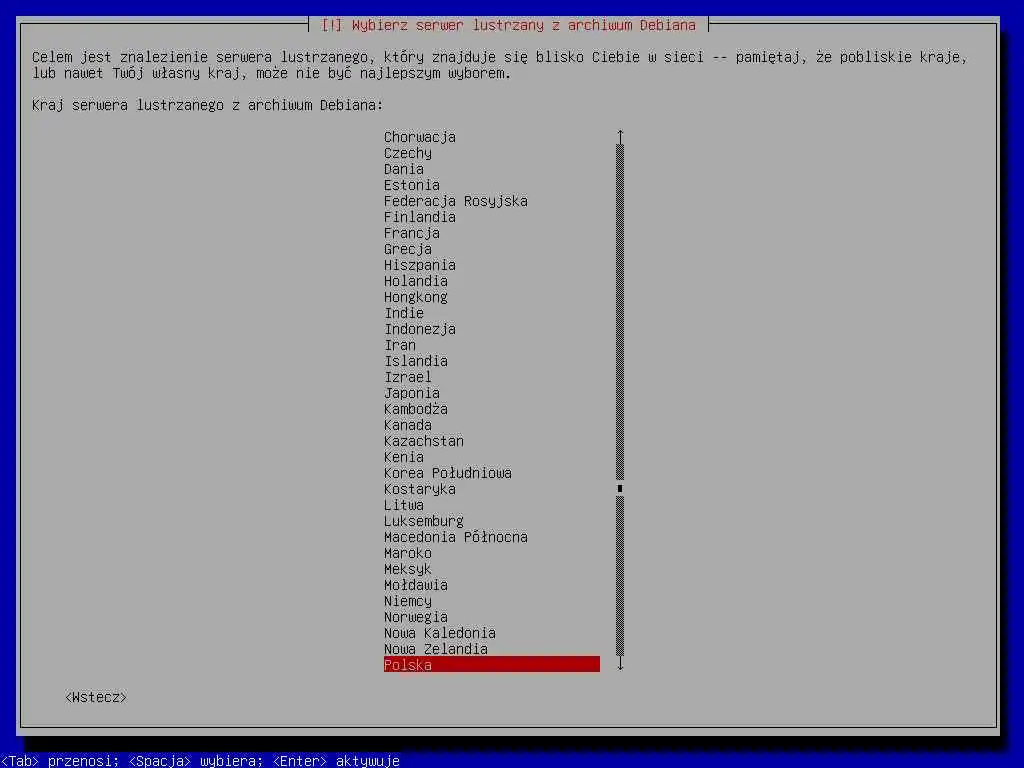1024x768 pixels.
Task: Choose Macedonia Północna from the list
Action: [x=455, y=537]
